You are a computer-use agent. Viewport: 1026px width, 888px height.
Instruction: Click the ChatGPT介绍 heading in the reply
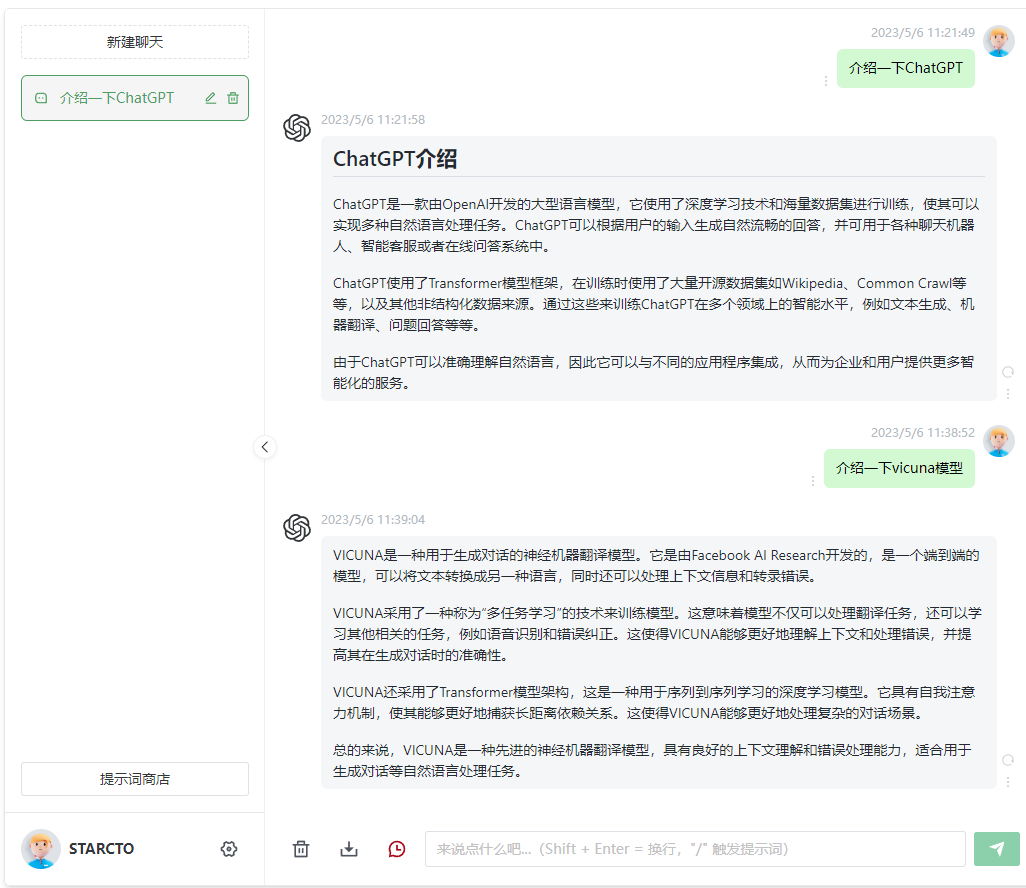pyautogui.click(x=395, y=159)
